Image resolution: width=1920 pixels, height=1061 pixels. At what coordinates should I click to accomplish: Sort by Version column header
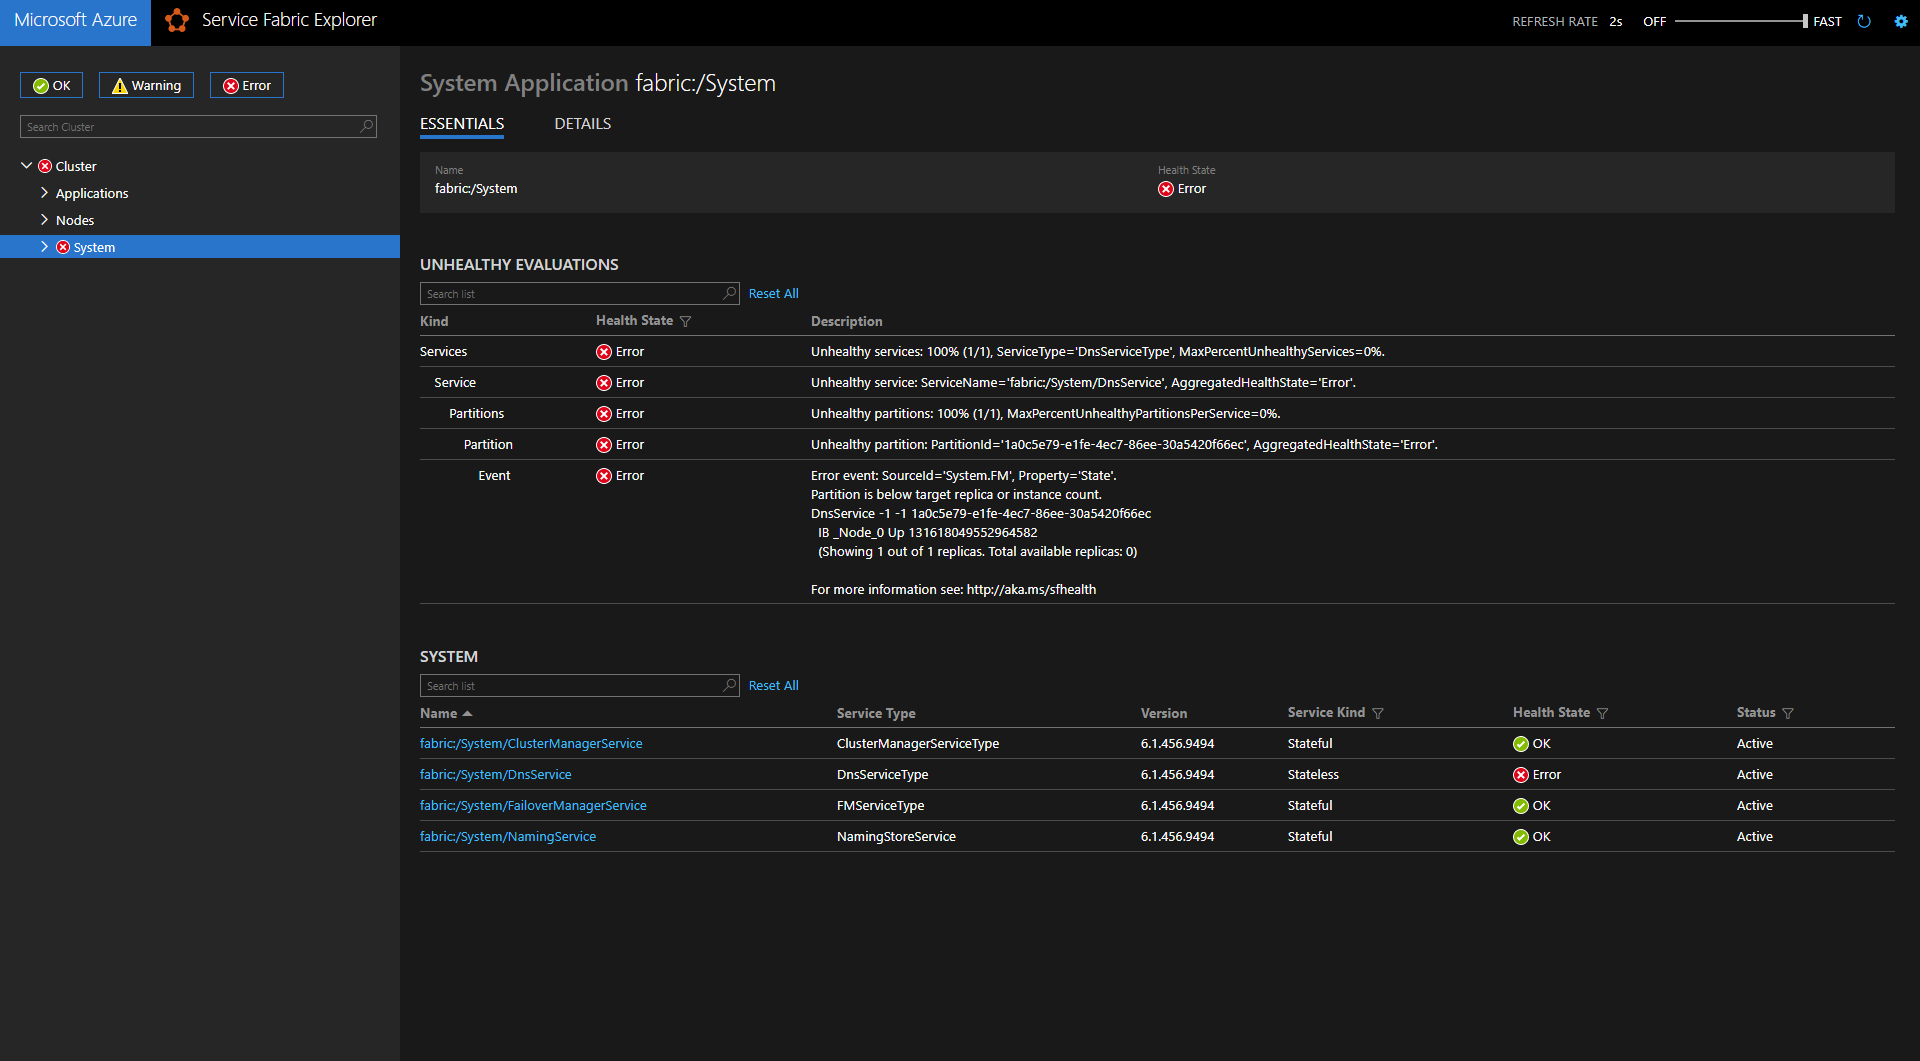pos(1164,713)
